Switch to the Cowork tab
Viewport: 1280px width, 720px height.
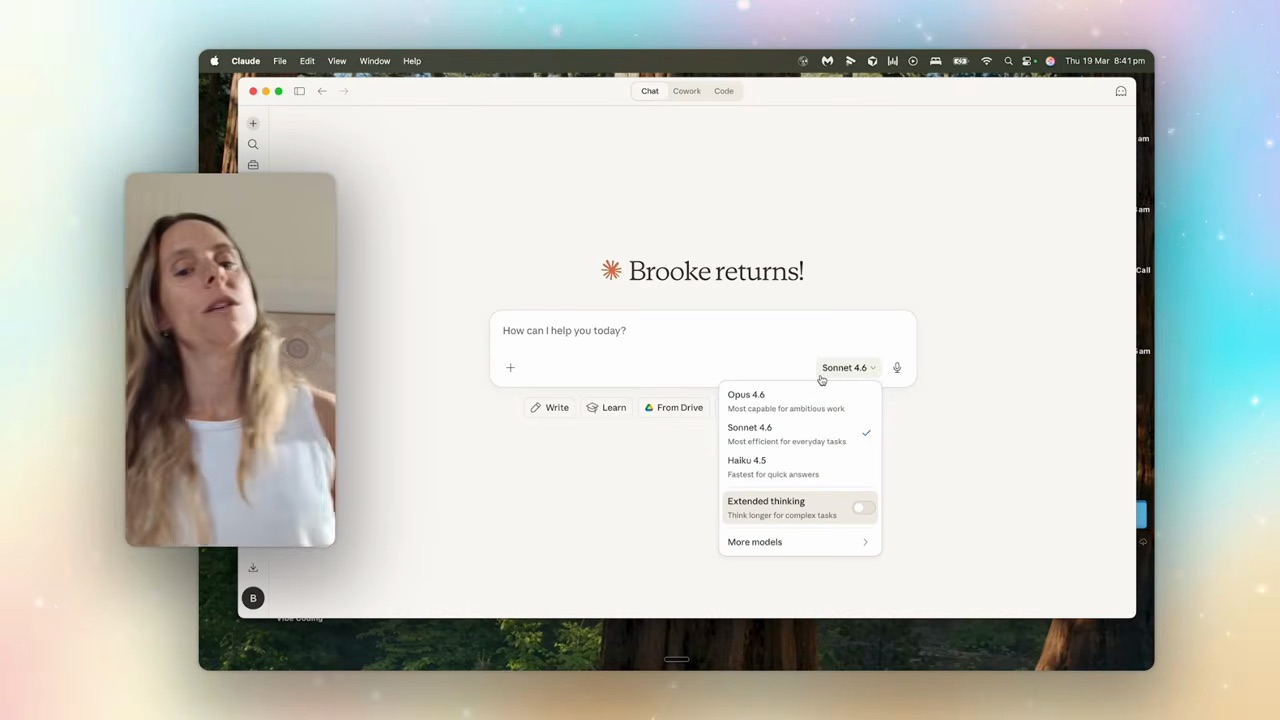687,91
